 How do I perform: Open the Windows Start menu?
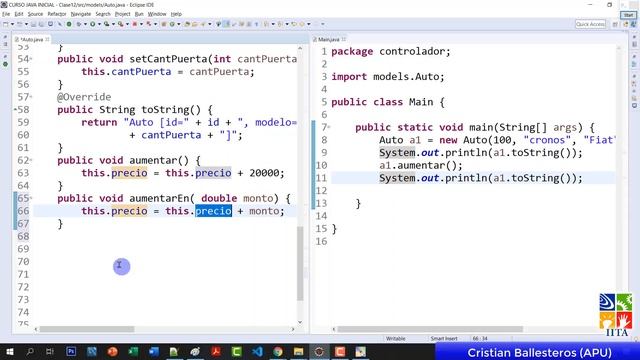9,351
